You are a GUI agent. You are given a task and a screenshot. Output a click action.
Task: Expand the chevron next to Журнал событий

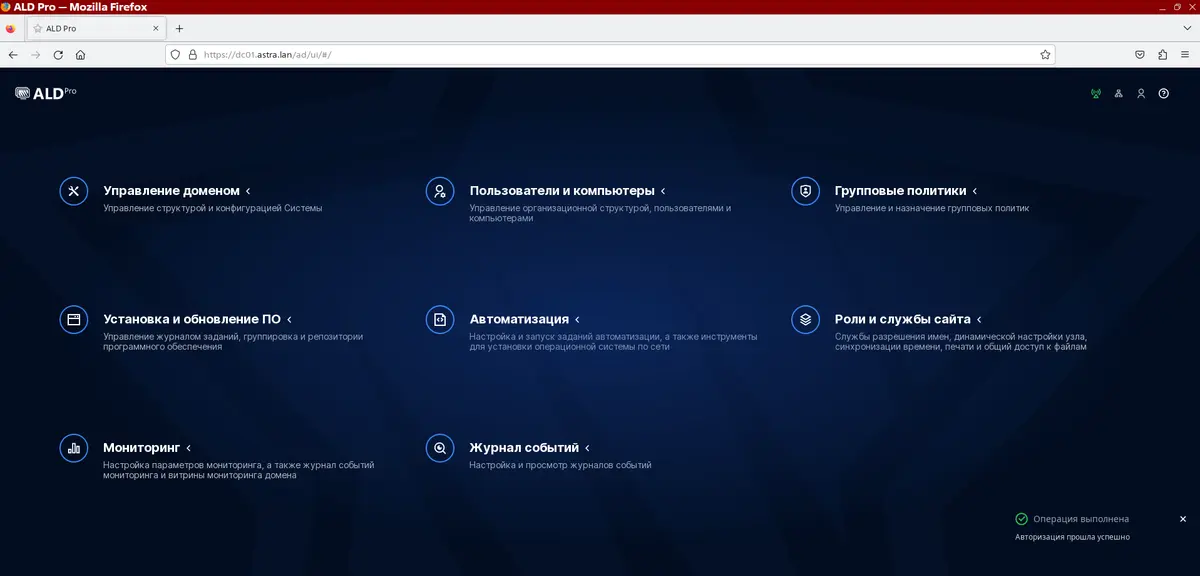(587, 448)
